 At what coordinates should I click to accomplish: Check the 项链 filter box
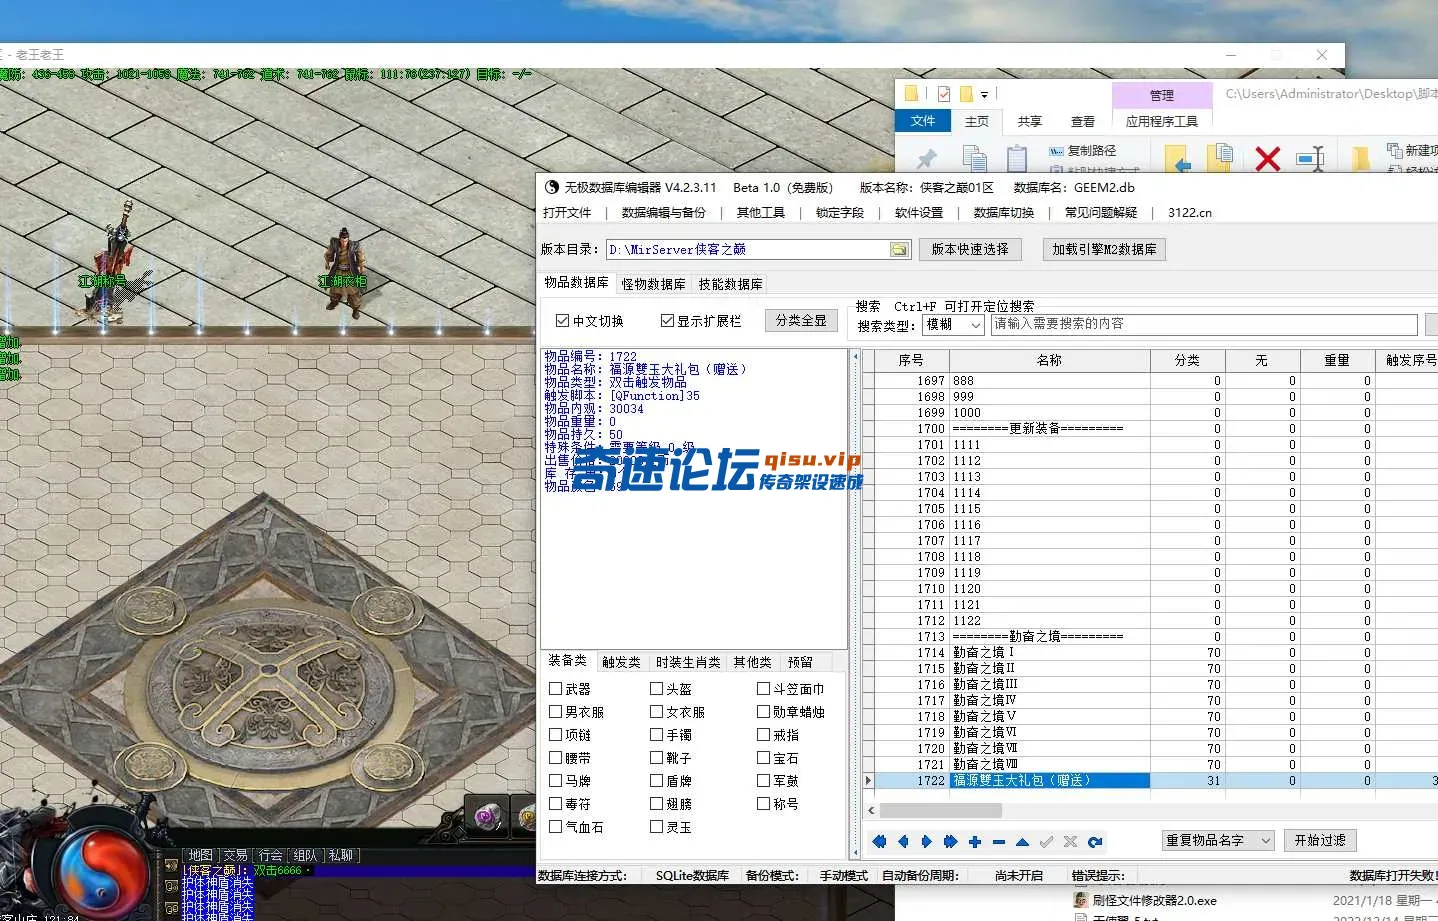[556, 735]
